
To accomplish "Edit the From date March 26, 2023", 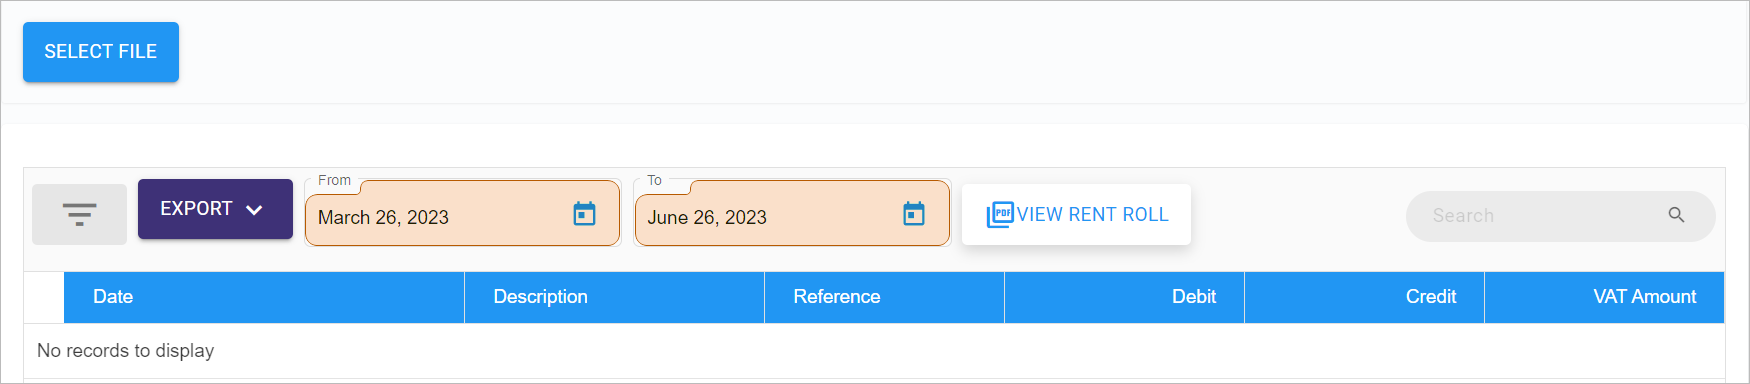I will pyautogui.click(x=383, y=217).
